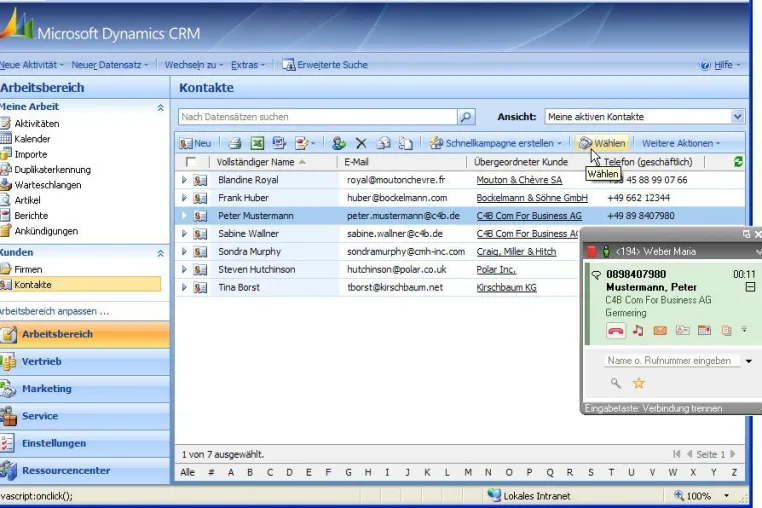
Task: Open the Neue Aktivität menu
Action: point(32,65)
